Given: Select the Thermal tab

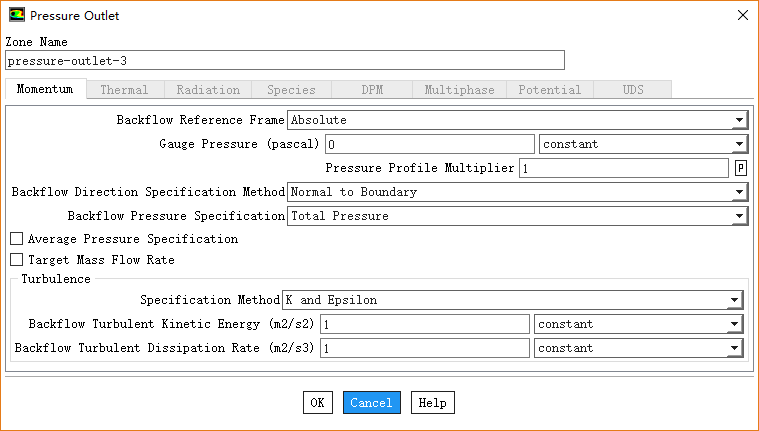Looking at the screenshot, I should click(124, 90).
